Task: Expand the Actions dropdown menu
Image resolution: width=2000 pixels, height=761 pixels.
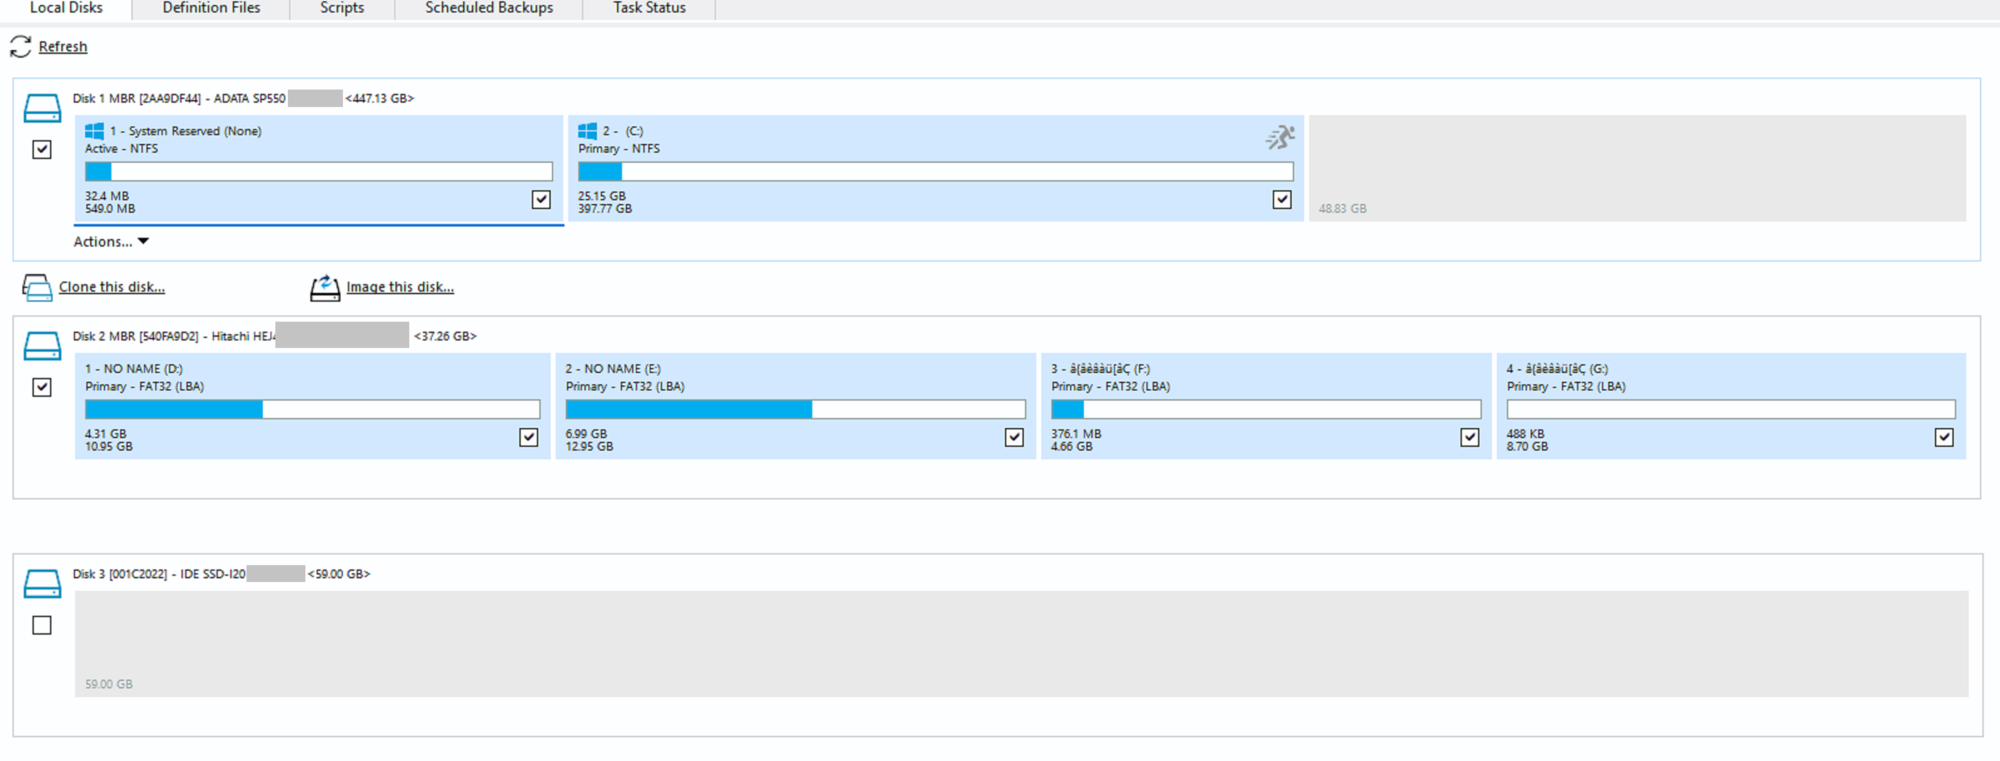Action: (111, 242)
